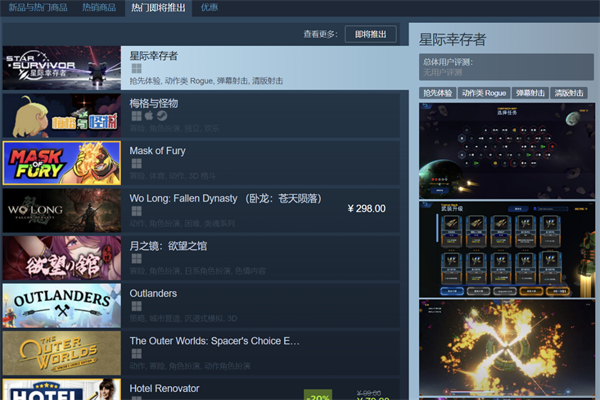Click the tags line under 星际幸存者
600x400 pixels.
[206, 81]
